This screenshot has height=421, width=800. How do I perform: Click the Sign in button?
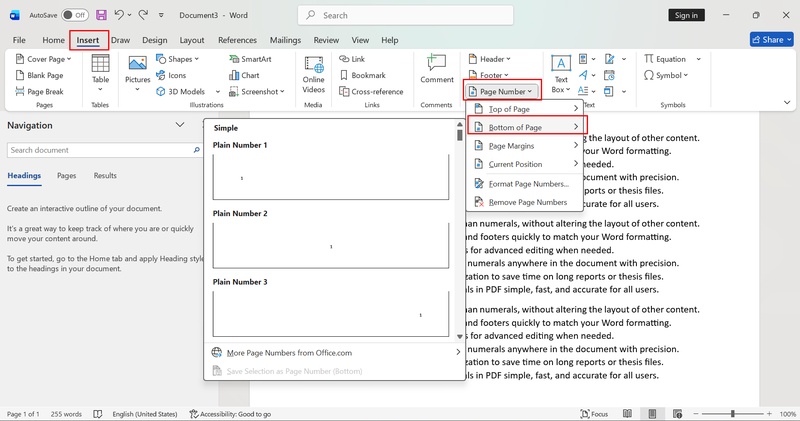click(x=687, y=15)
